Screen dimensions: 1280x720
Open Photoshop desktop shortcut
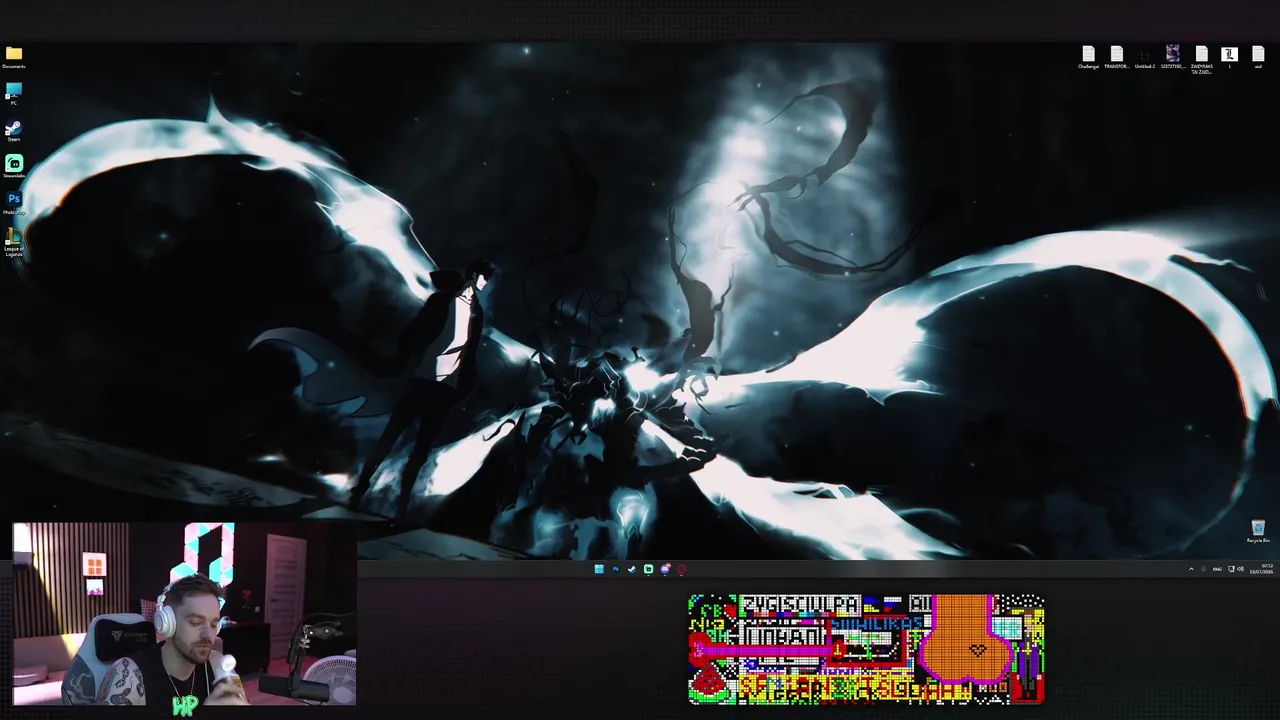pyautogui.click(x=14, y=203)
